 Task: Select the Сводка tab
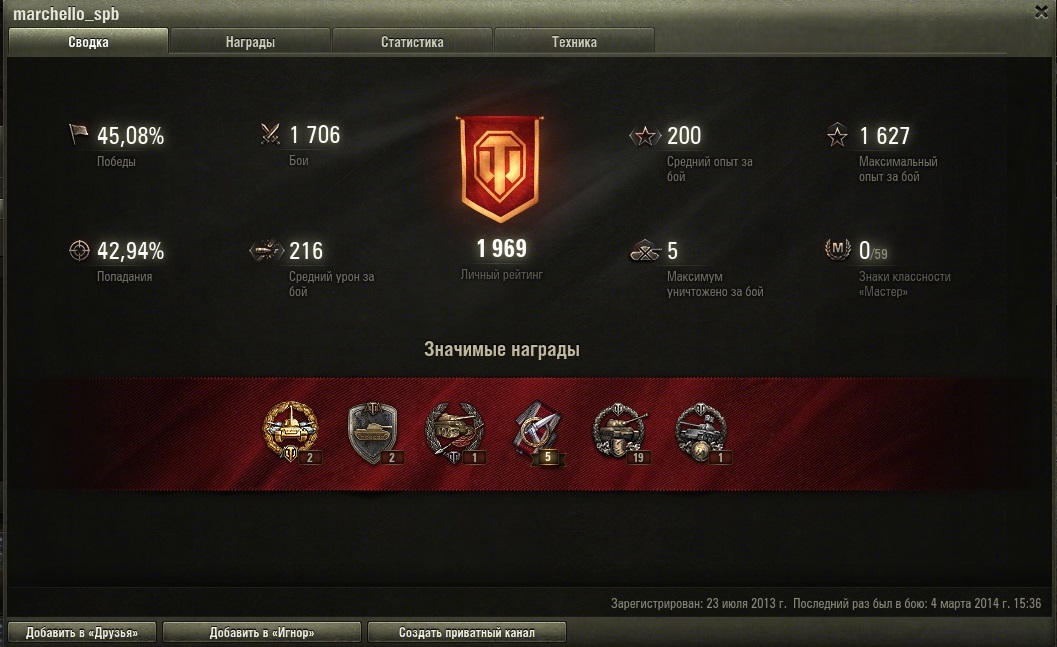click(88, 42)
